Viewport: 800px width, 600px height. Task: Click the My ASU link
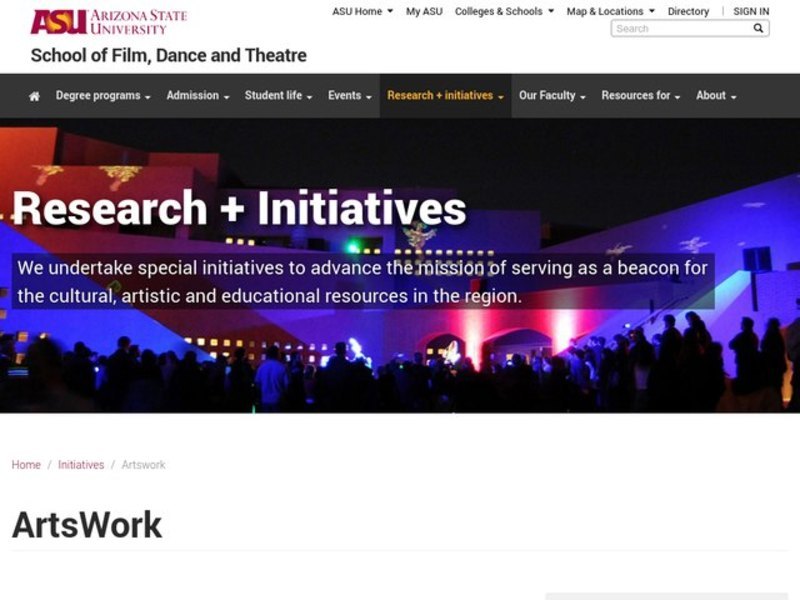(x=424, y=12)
